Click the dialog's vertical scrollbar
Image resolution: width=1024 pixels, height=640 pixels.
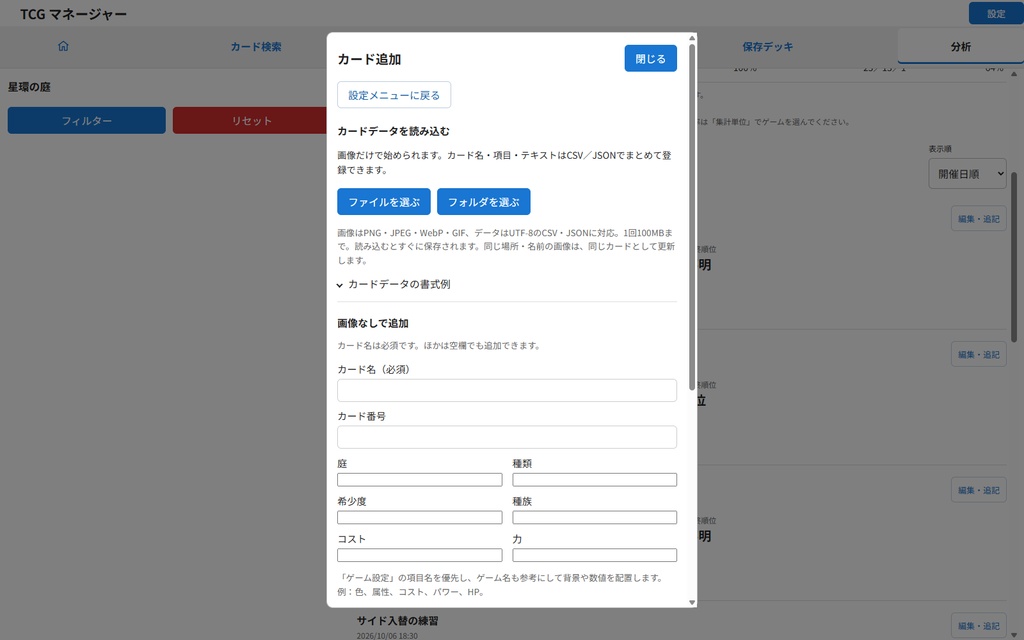tap(692, 216)
